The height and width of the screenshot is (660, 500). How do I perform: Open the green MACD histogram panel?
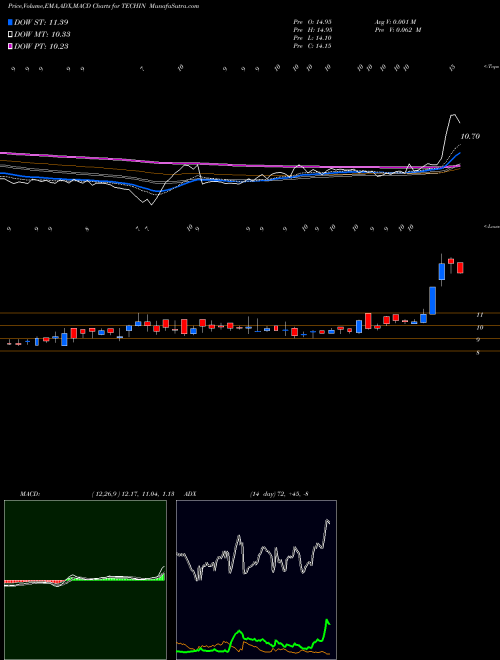[85, 580]
